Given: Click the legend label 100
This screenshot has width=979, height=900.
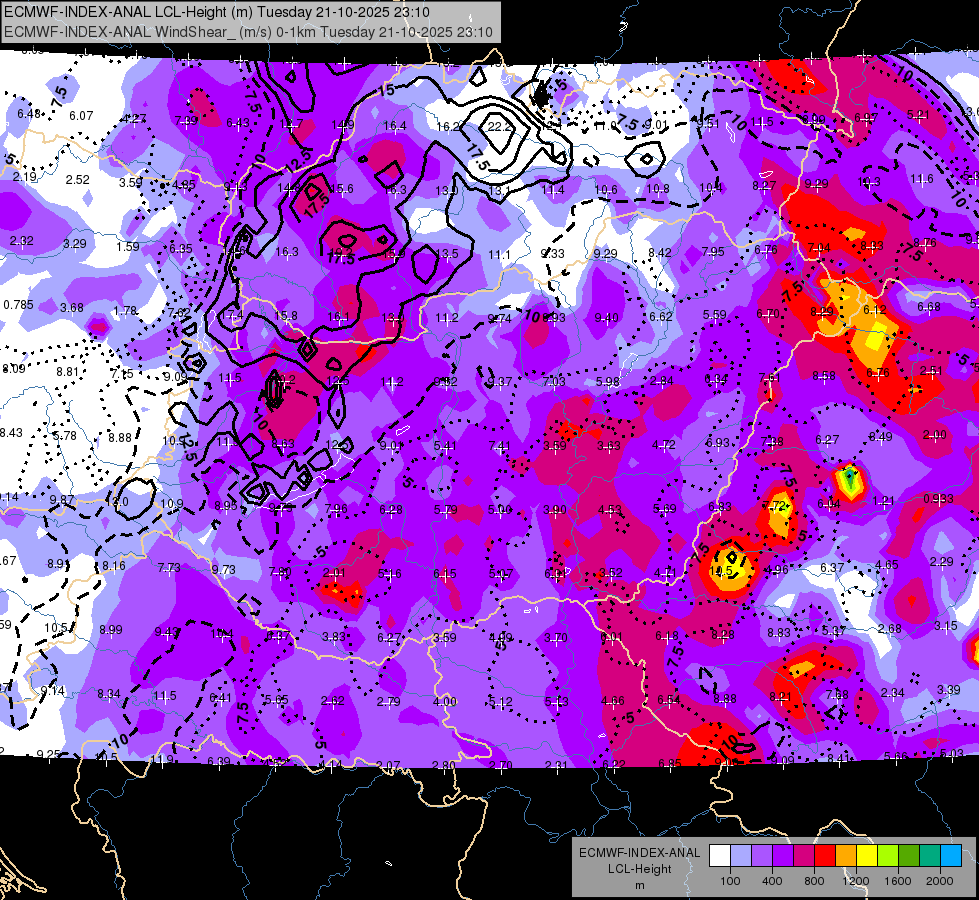Looking at the screenshot, I should tap(730, 881).
